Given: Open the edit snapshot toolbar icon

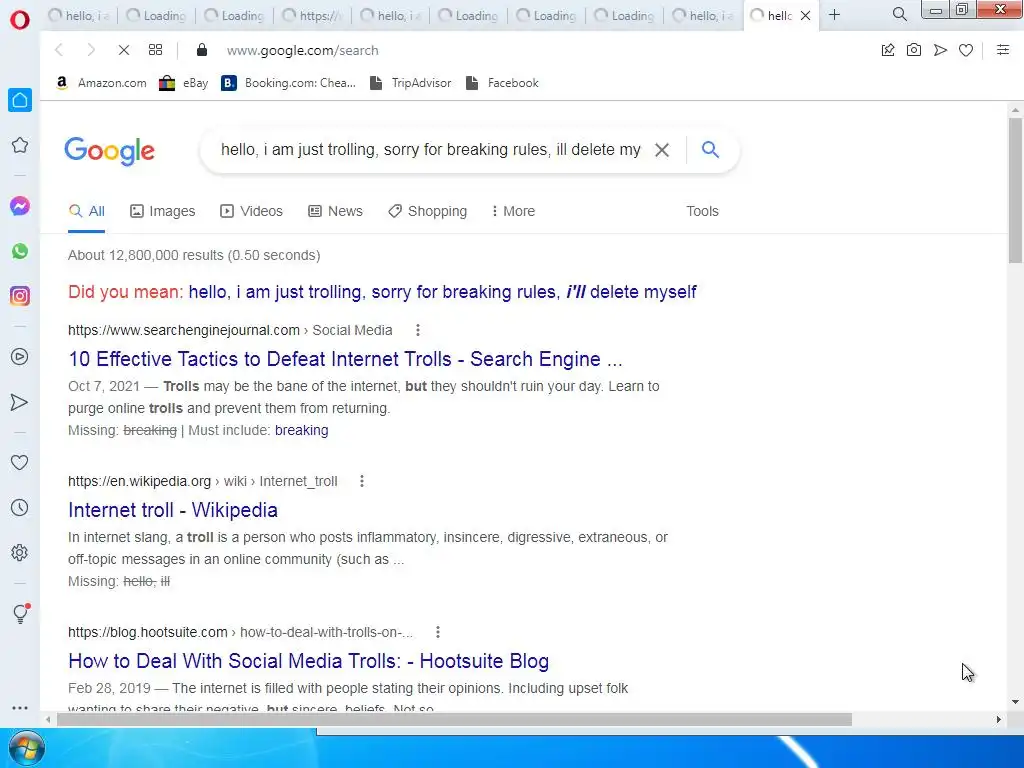Looking at the screenshot, I should tap(888, 50).
